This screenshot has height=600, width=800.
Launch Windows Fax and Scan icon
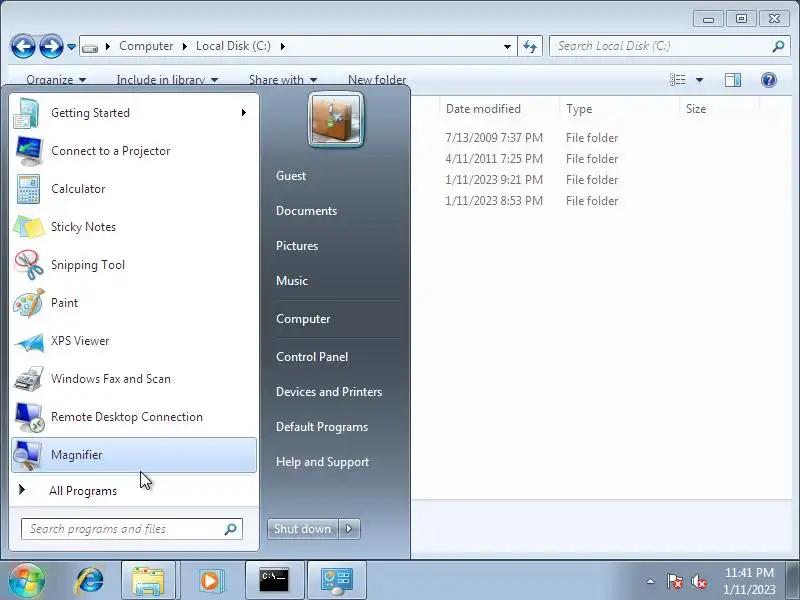tap(29, 379)
